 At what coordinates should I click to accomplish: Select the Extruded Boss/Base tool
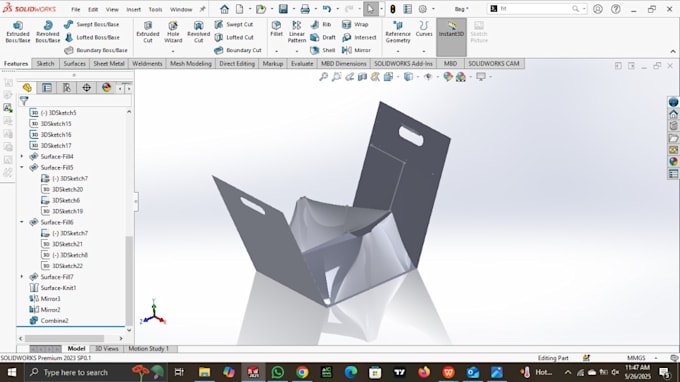coord(18,32)
